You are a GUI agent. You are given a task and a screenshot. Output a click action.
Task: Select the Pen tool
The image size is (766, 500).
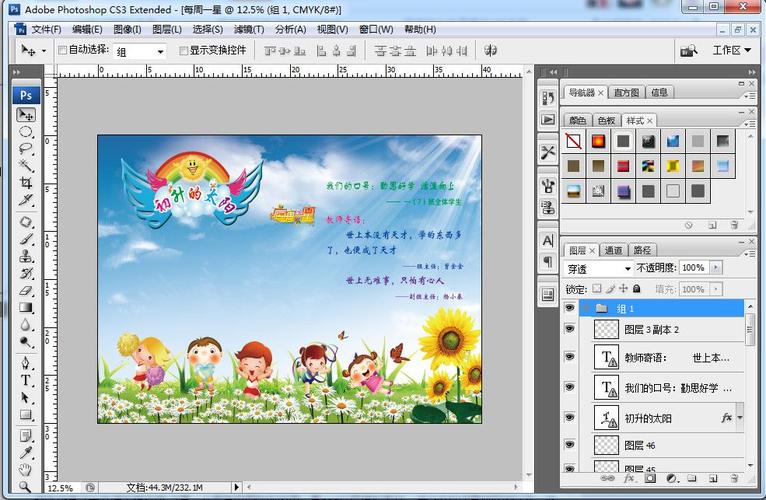26,363
